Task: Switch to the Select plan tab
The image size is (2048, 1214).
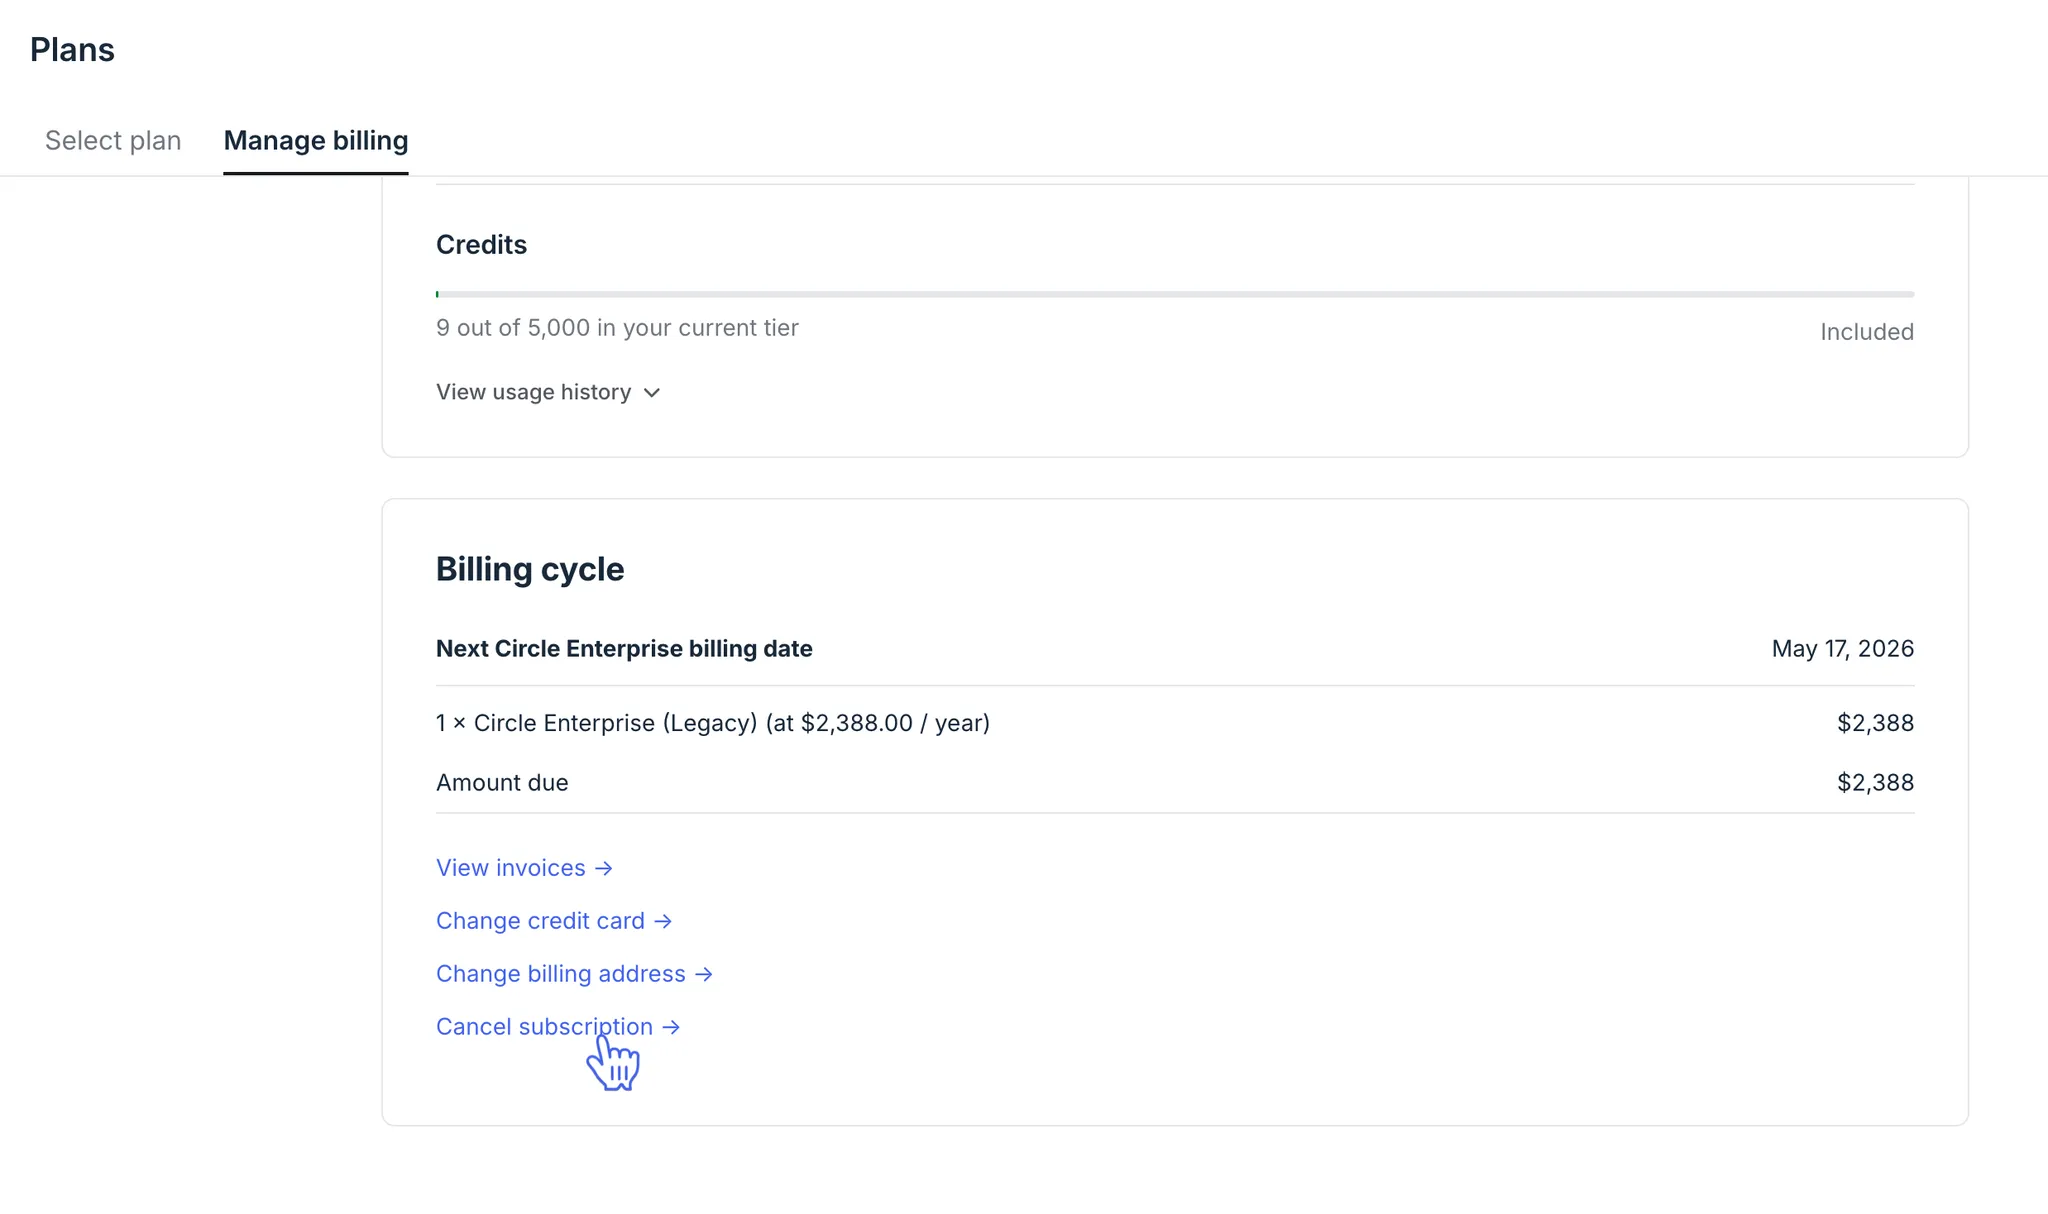Action: point(113,140)
